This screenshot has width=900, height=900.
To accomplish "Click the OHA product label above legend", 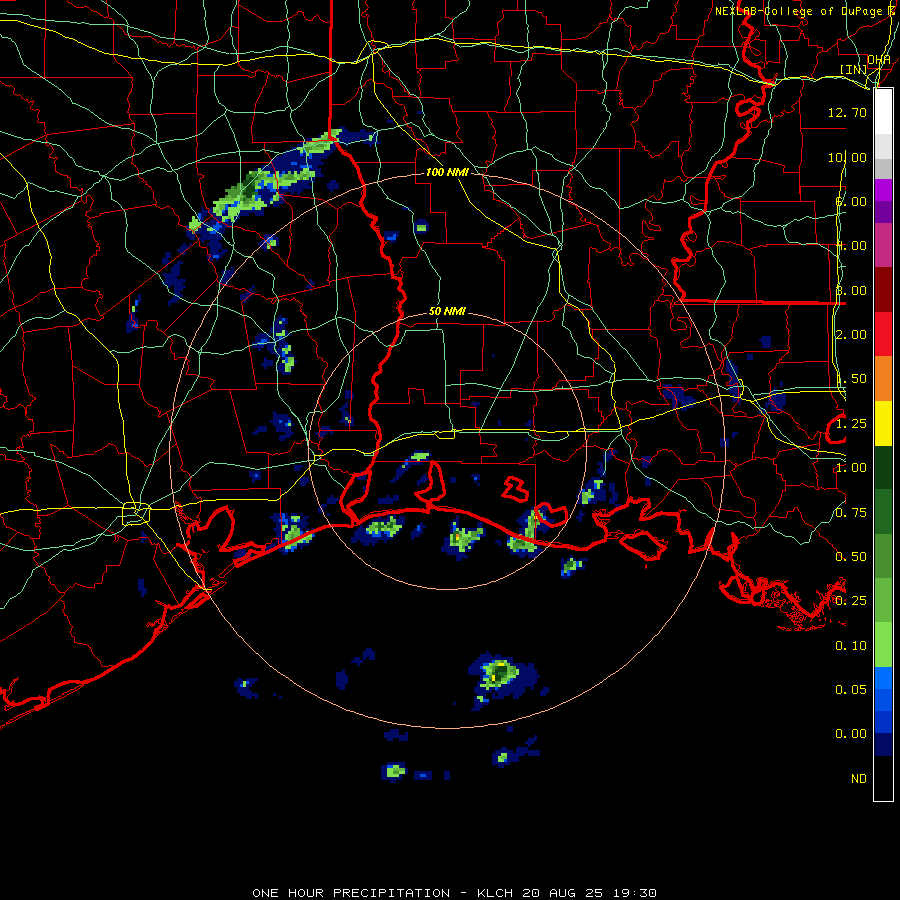I will pyautogui.click(x=879, y=60).
